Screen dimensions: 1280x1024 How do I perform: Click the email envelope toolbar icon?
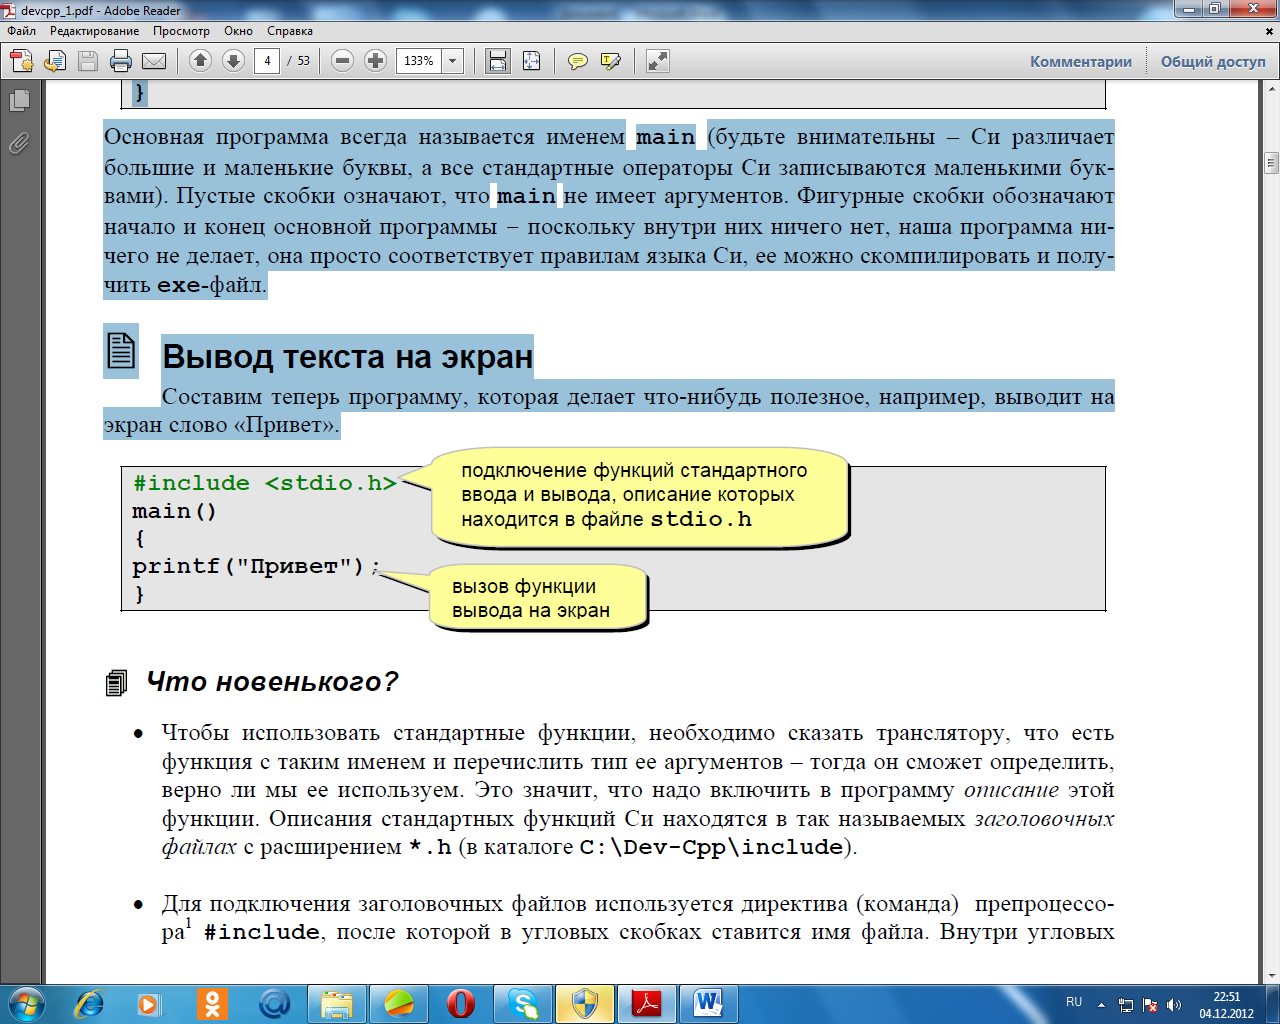[154, 61]
